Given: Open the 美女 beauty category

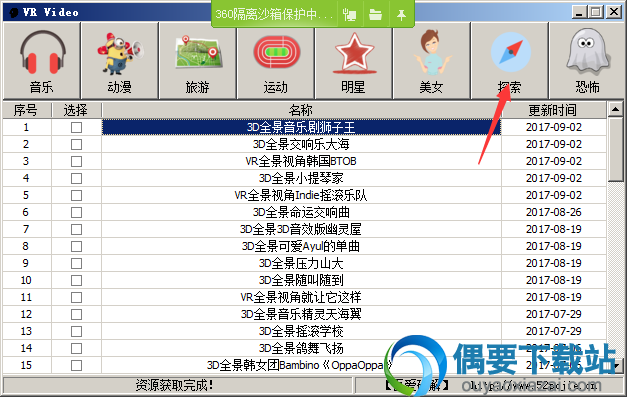Looking at the screenshot, I should coord(431,60).
